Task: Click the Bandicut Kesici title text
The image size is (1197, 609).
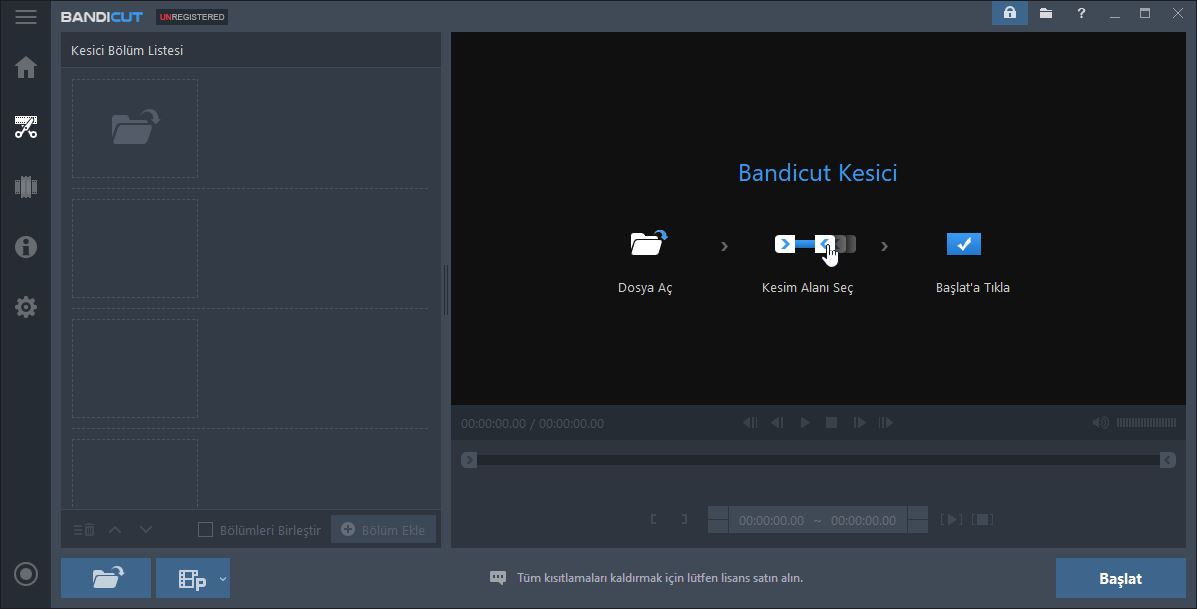Action: pos(818,172)
